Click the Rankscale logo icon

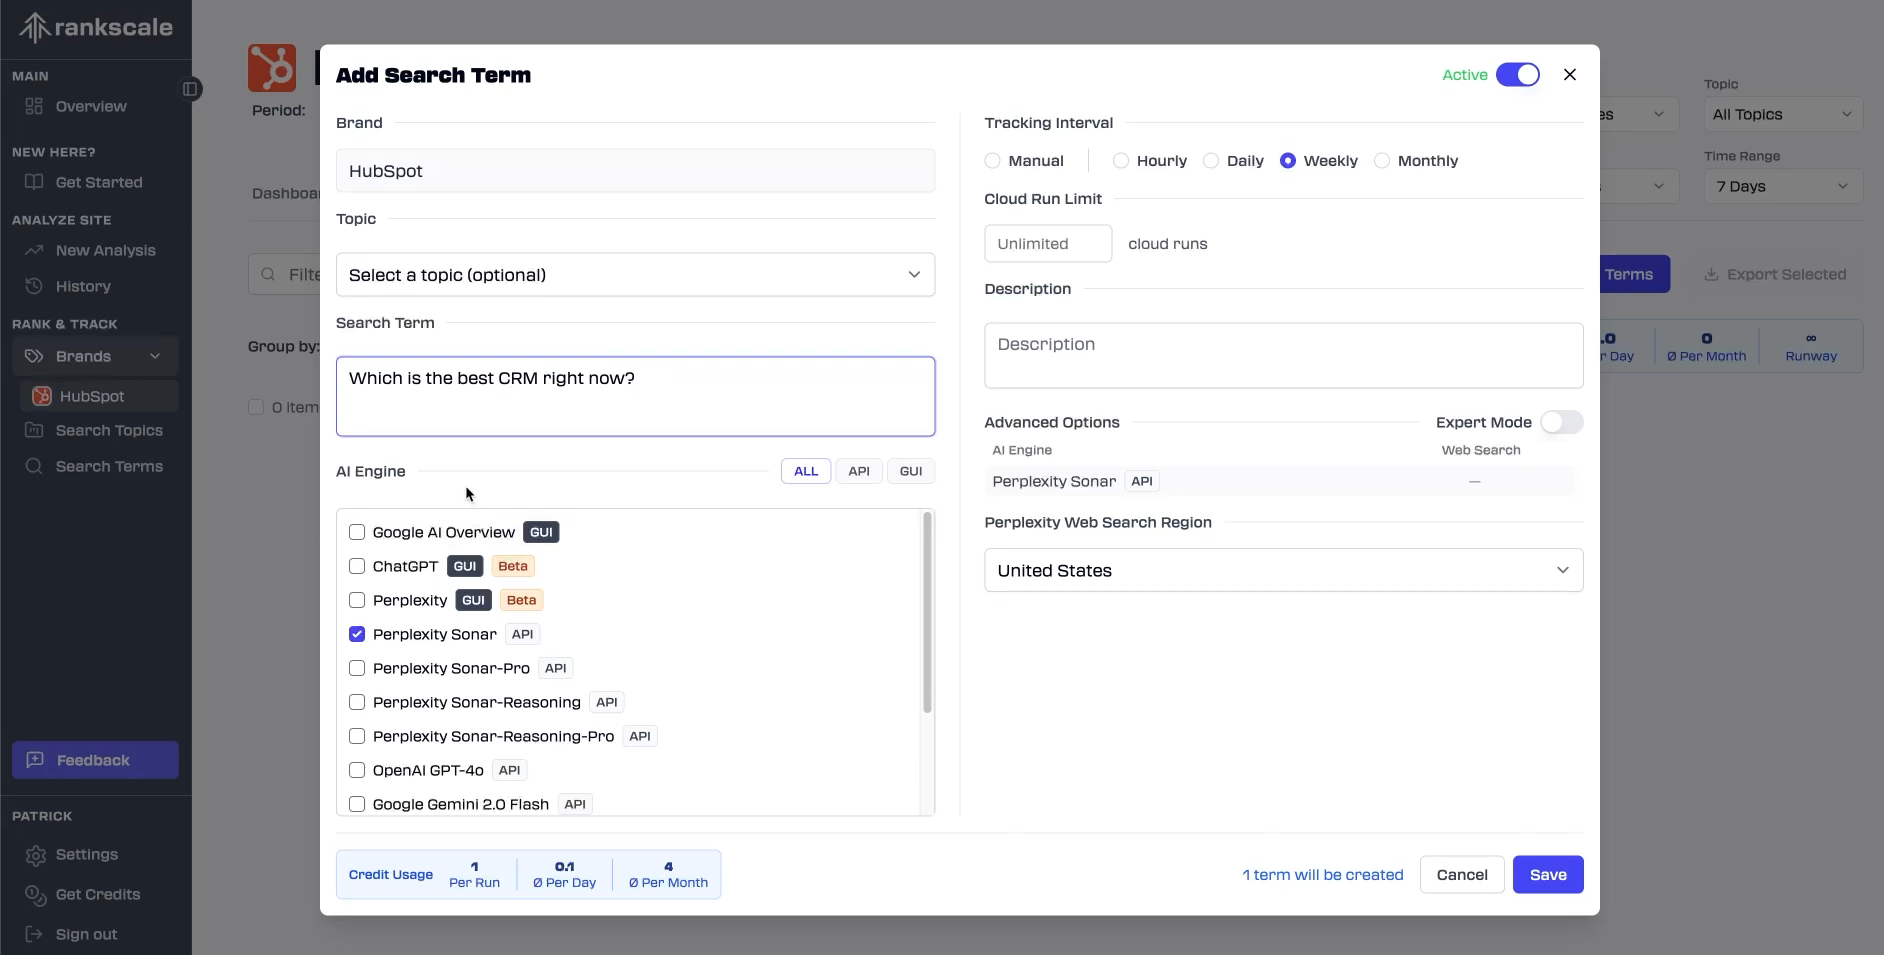pos(34,28)
